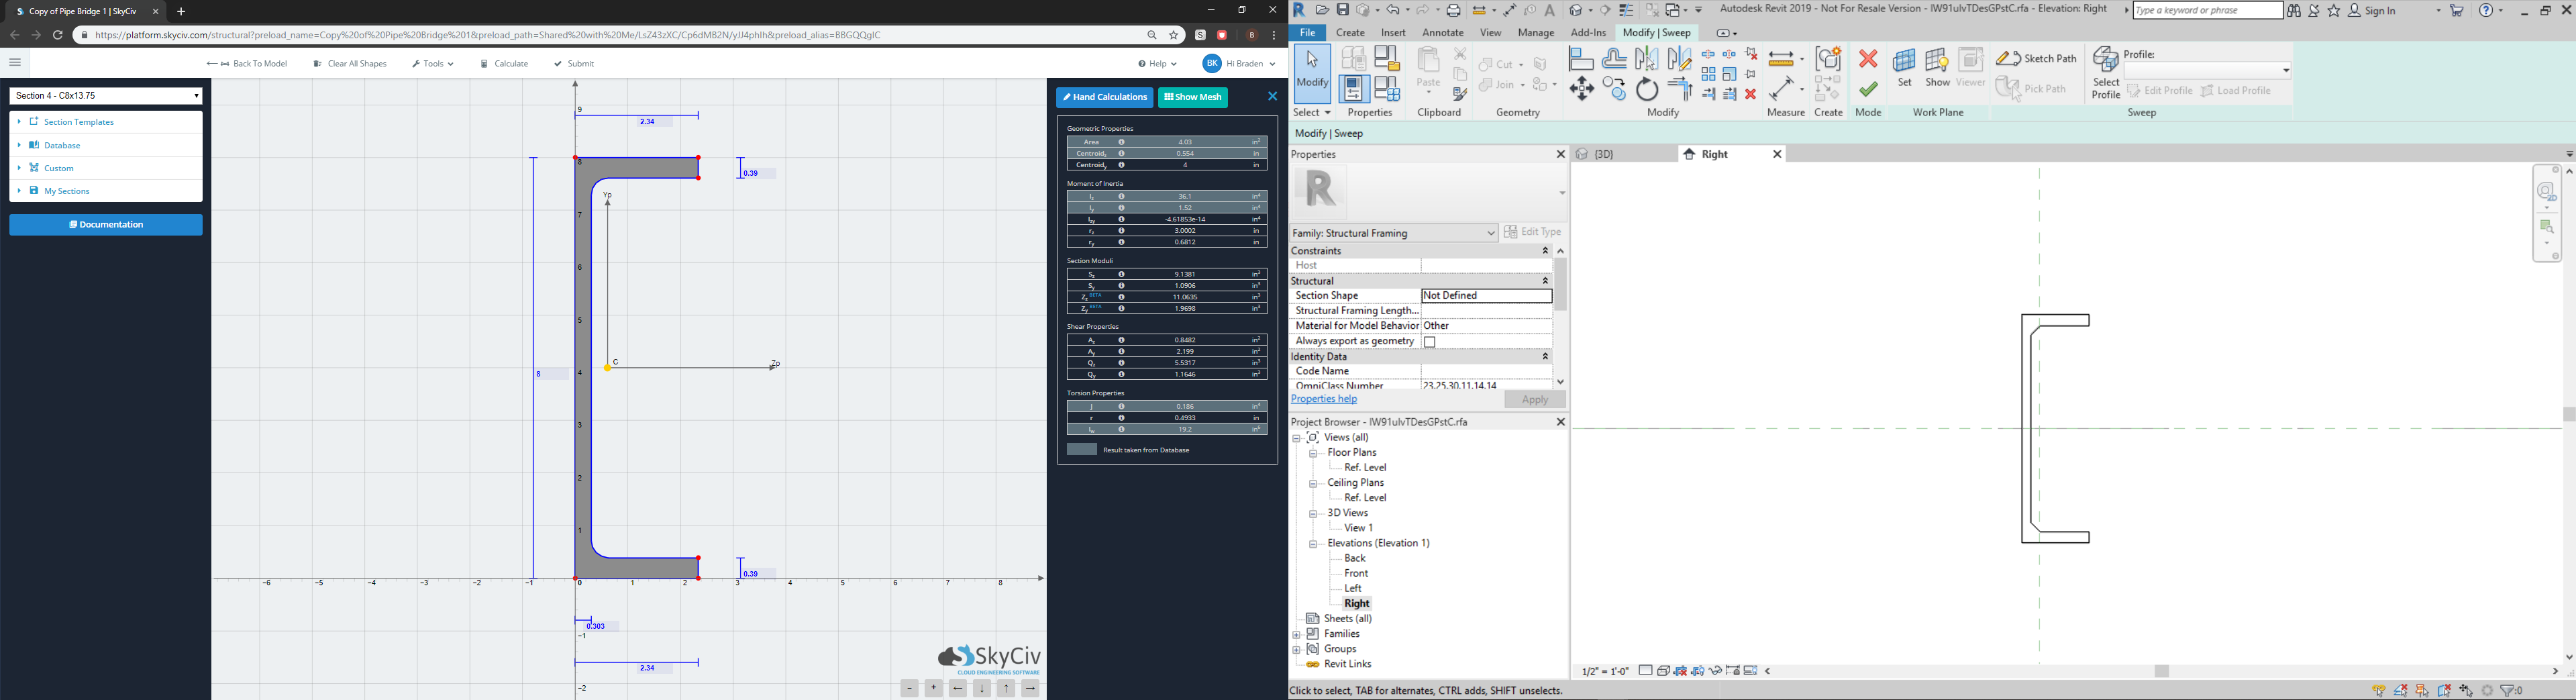Open the Section 4 - C8x13.75 dropdown
Screen dimensions: 2576x700
point(104,94)
